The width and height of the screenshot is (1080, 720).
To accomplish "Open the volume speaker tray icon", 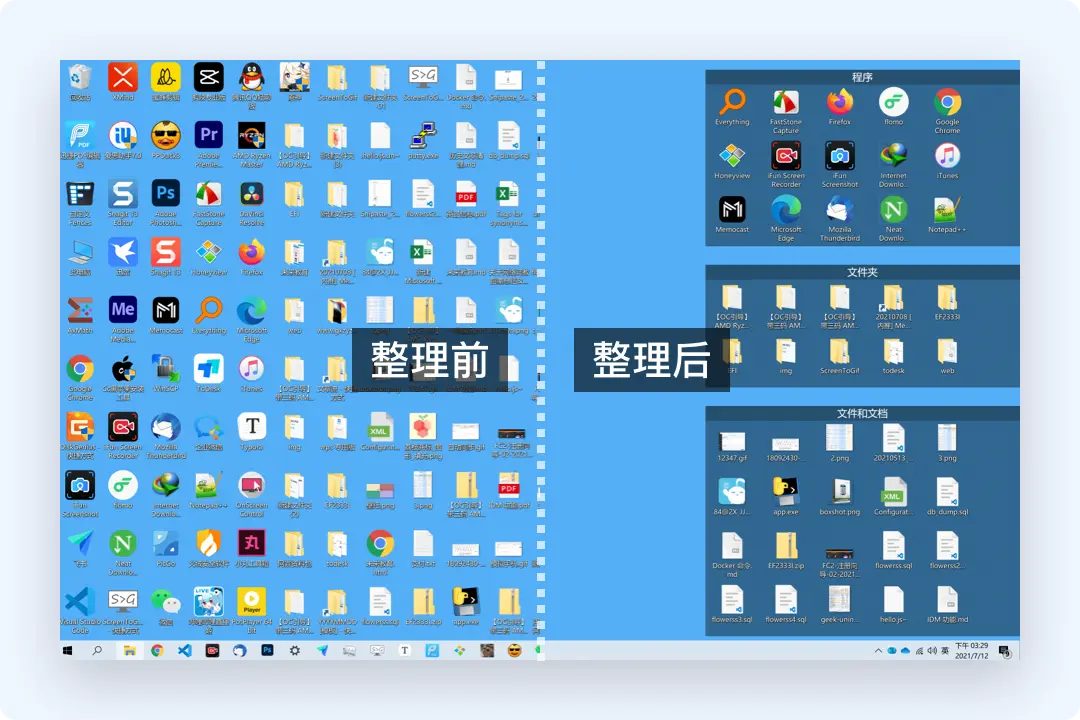I will (932, 650).
